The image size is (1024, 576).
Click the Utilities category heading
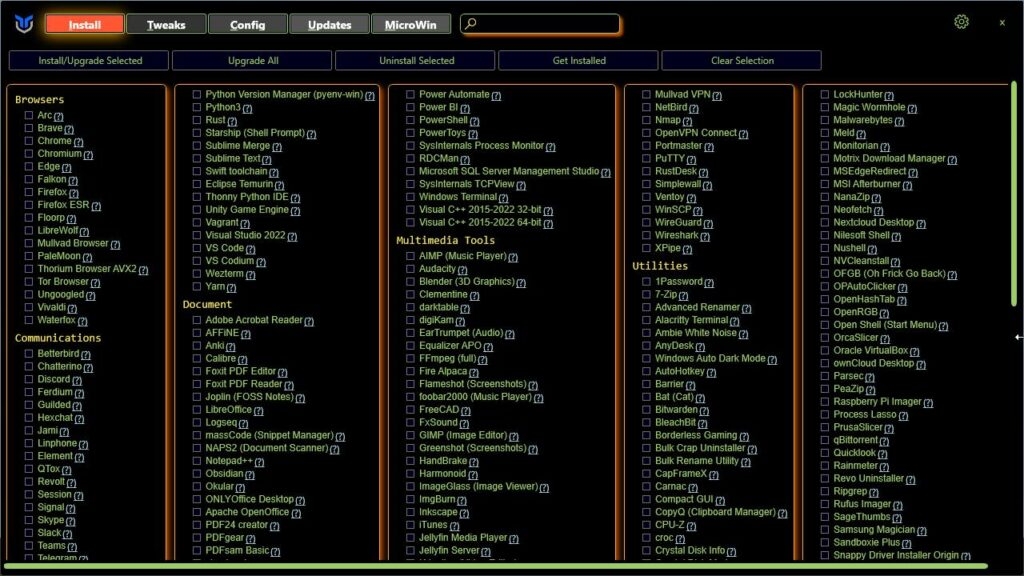point(660,266)
